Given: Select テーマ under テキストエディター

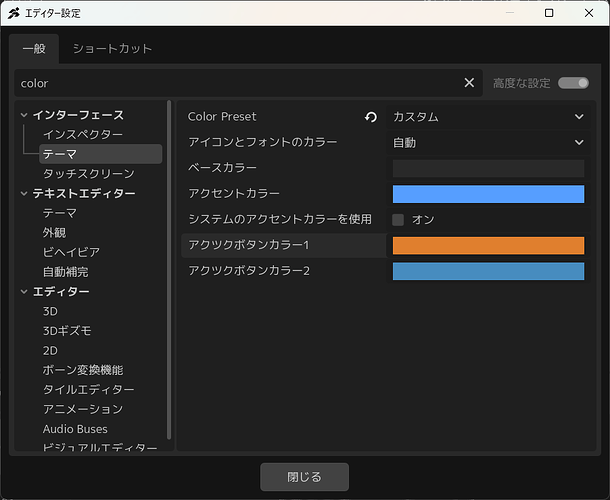Looking at the screenshot, I should tap(60, 213).
